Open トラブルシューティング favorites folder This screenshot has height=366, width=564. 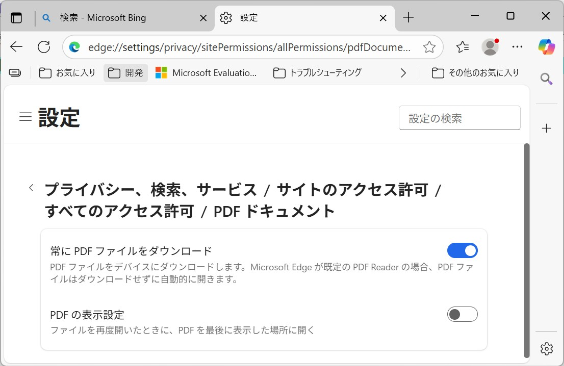tap(317, 73)
